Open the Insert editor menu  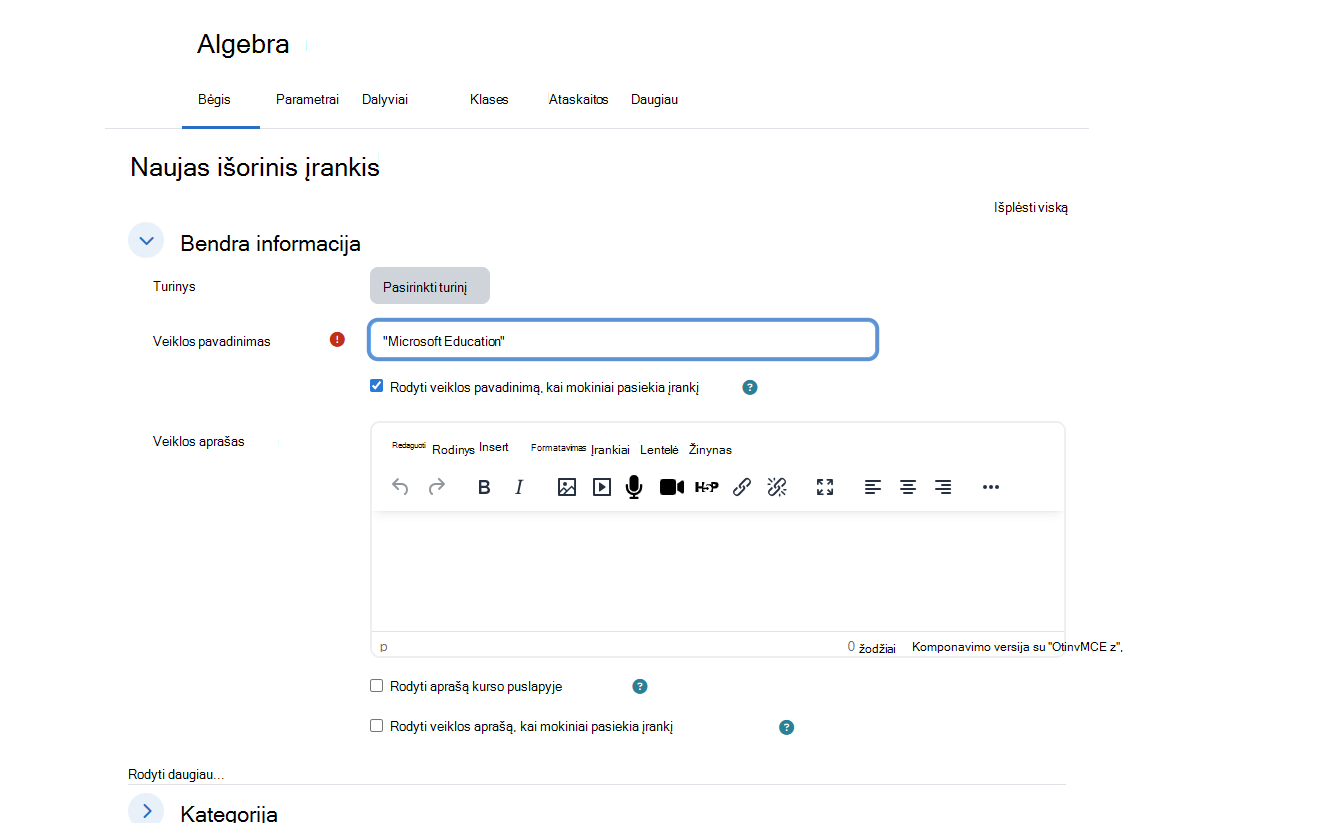click(494, 447)
